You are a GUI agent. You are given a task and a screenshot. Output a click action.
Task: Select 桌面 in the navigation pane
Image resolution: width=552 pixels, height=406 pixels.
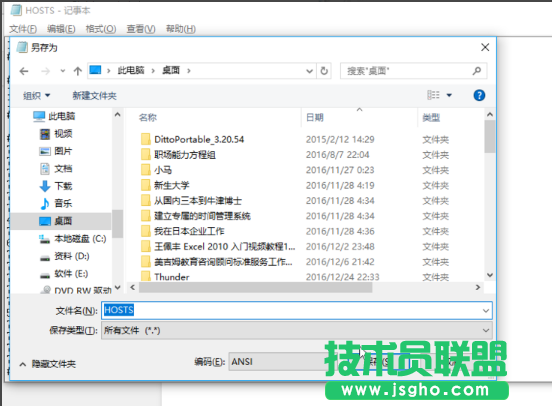point(61,221)
